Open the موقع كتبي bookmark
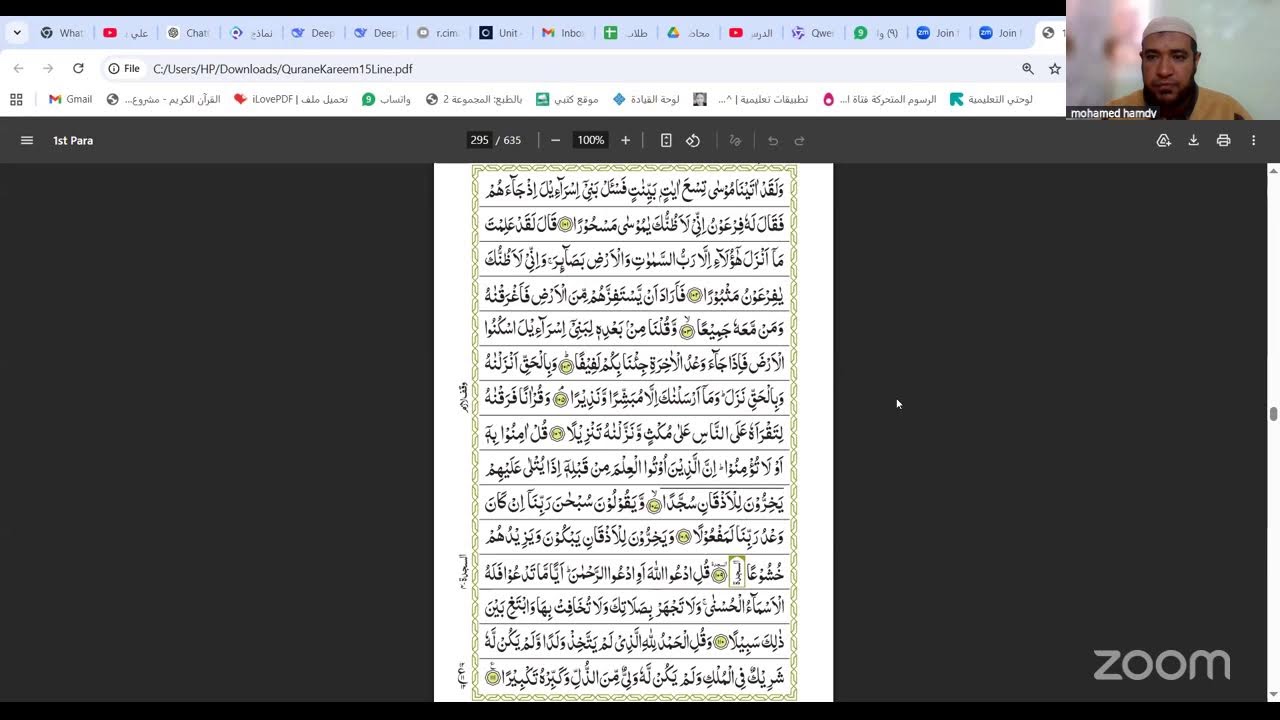Screen dimensions: 1280x720 click(x=567, y=99)
